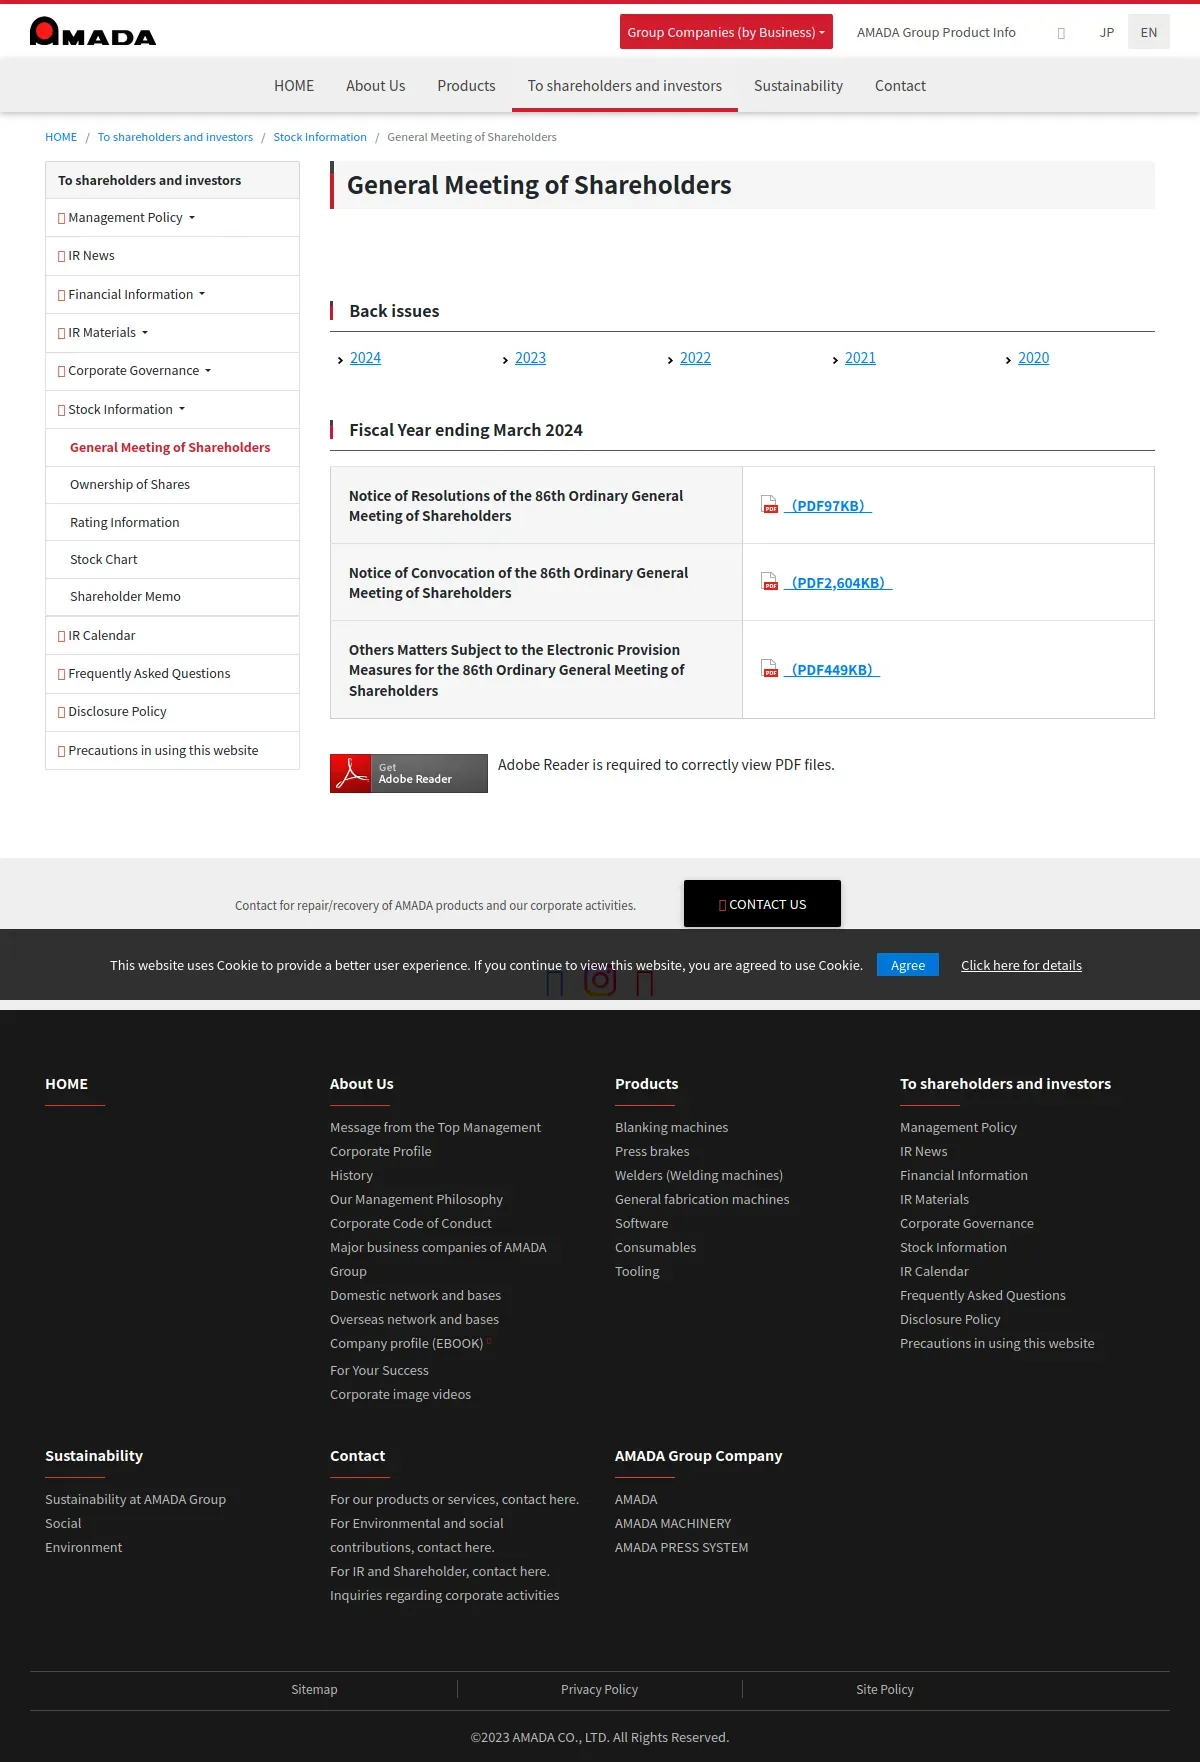Open Frequently Asked Questions in sidebar
The width and height of the screenshot is (1200, 1762).
(172, 674)
